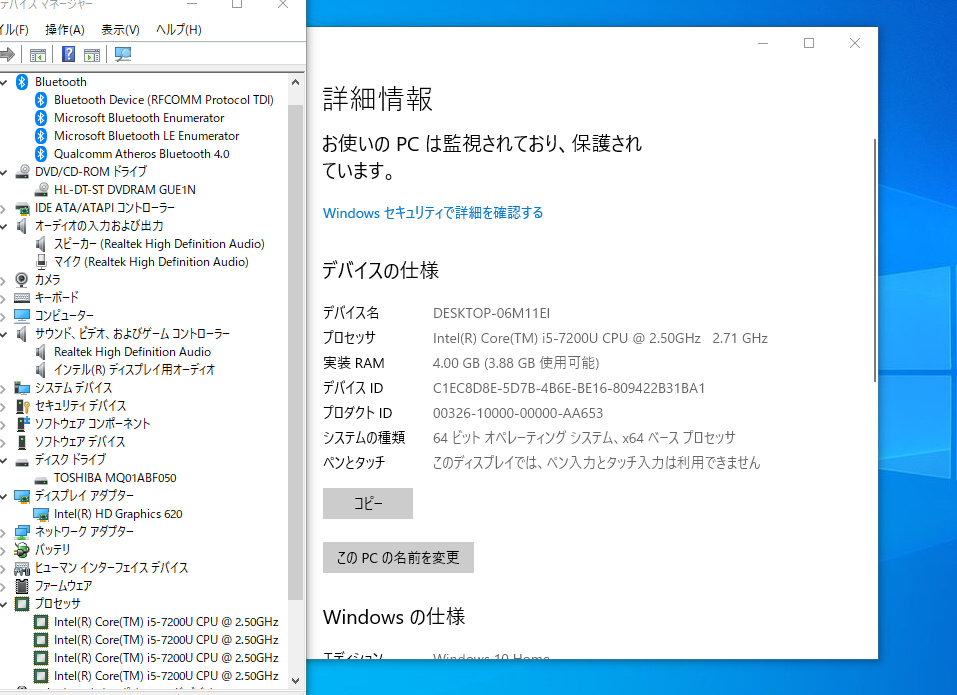Screen dimensions: 957x695
Task: Select Realtek High Definition Audio under sound controllers
Action: coord(132,352)
